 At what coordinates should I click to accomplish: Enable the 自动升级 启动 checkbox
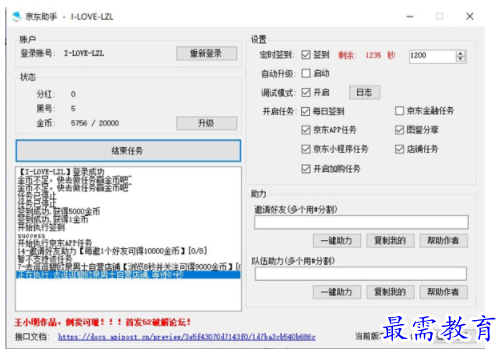point(306,73)
